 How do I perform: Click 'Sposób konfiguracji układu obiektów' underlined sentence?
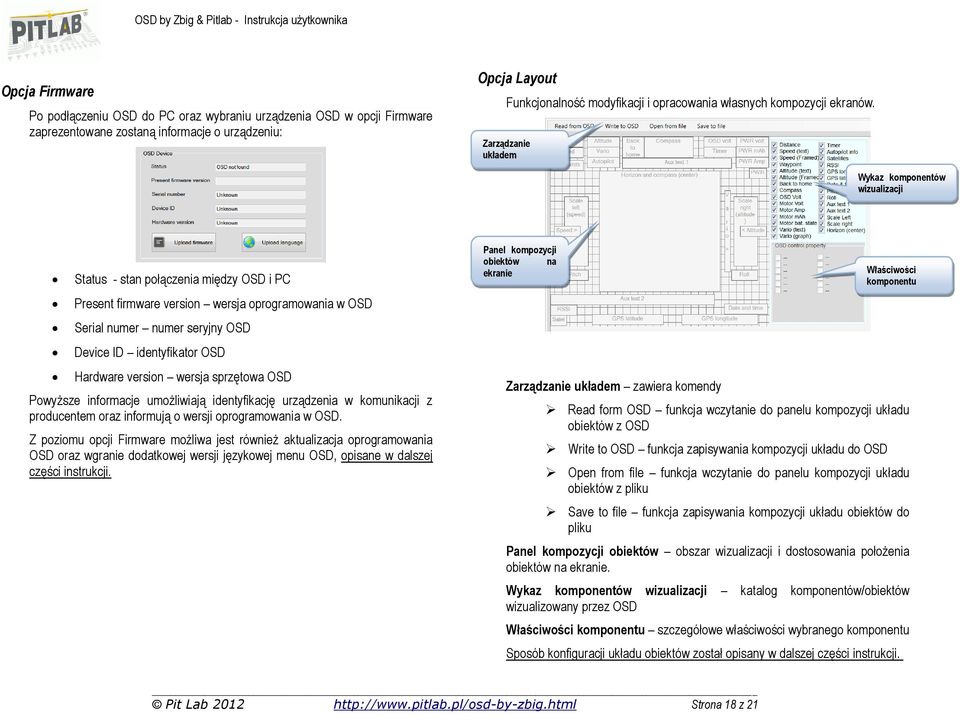[x=704, y=654]
